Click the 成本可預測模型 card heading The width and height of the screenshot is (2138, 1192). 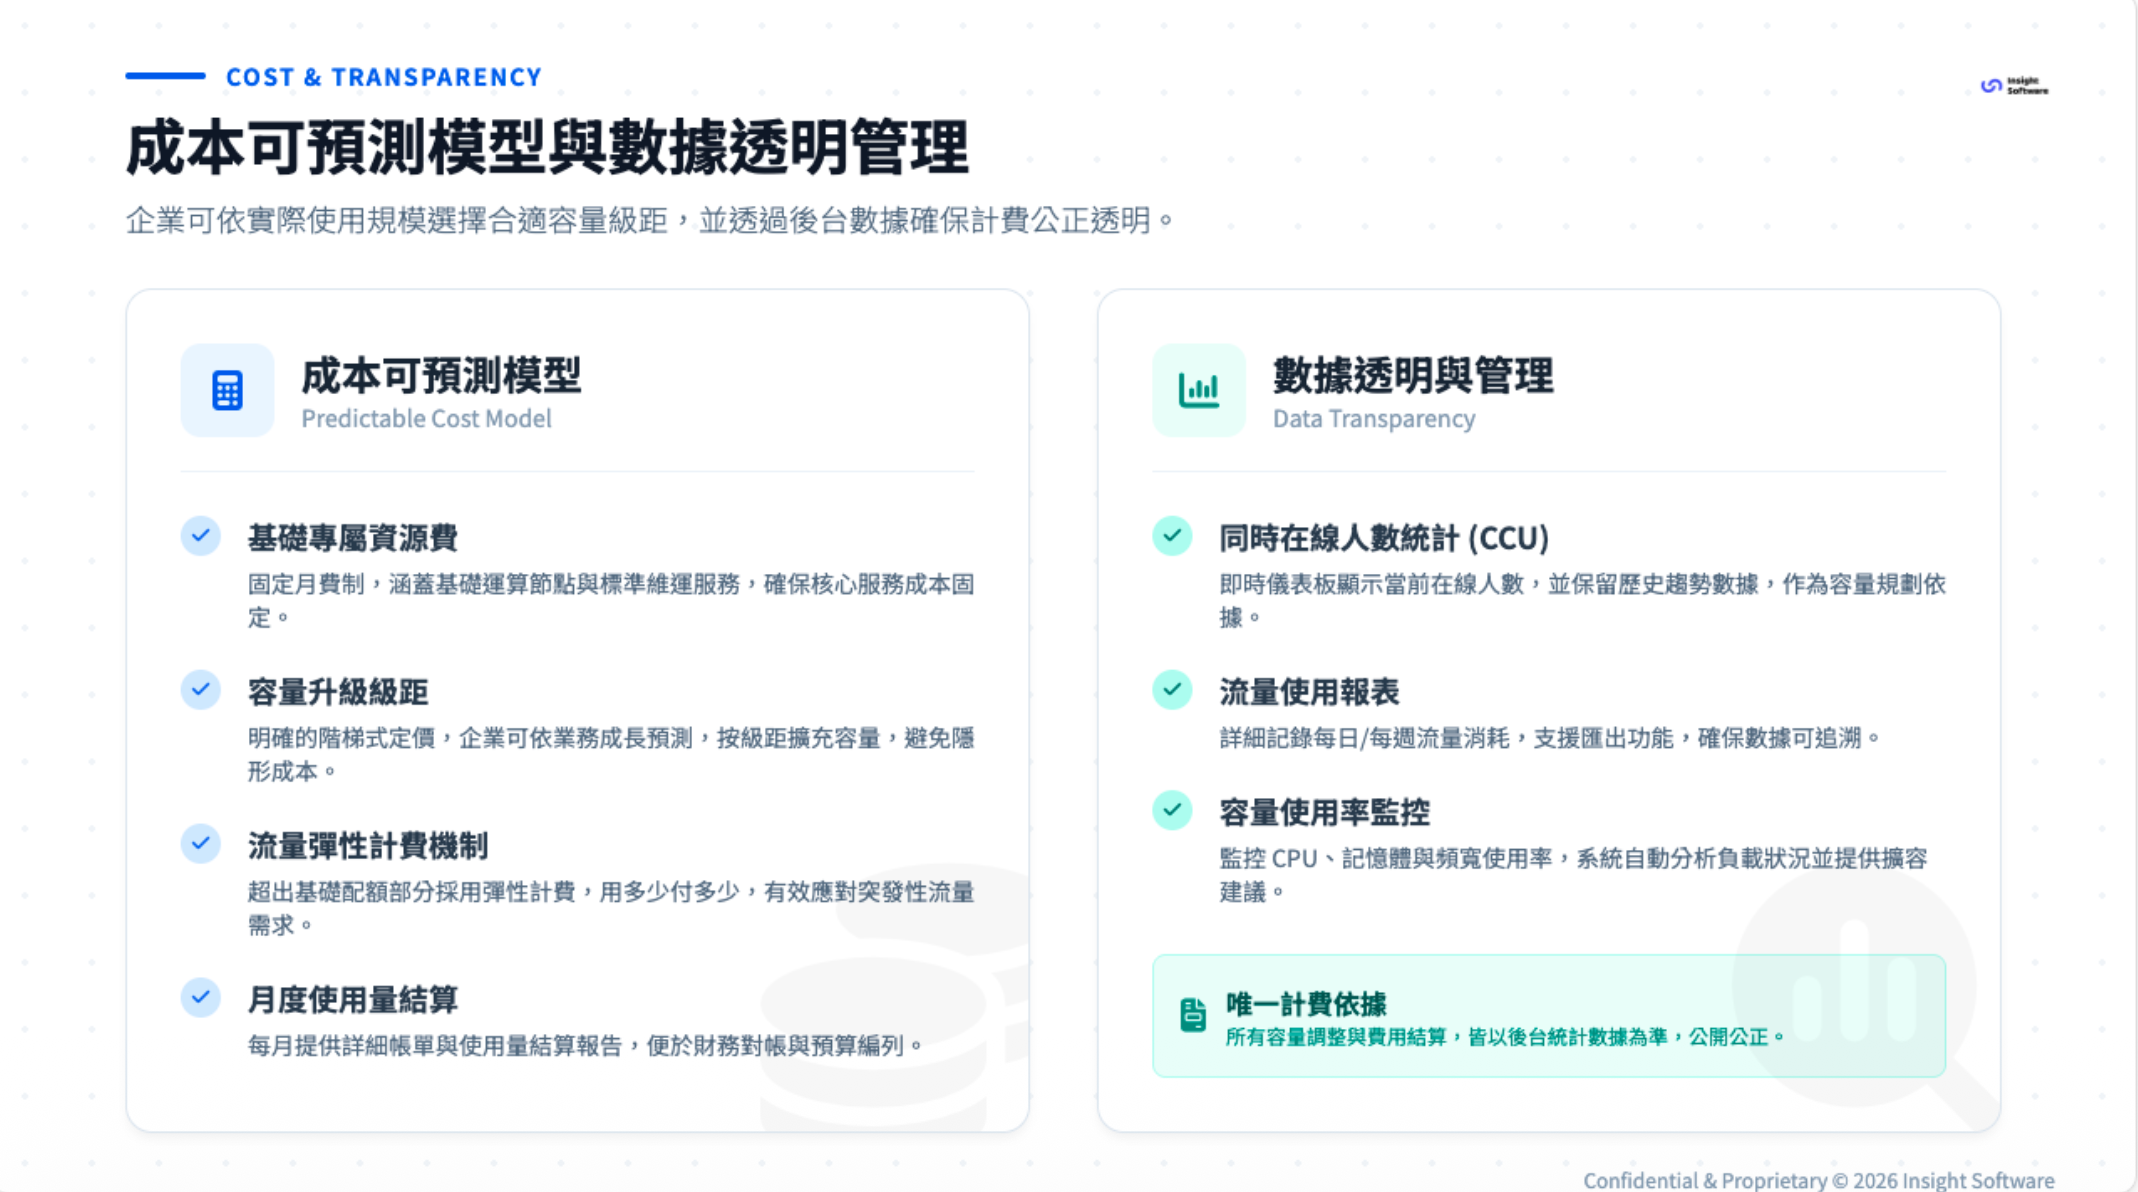click(x=441, y=376)
